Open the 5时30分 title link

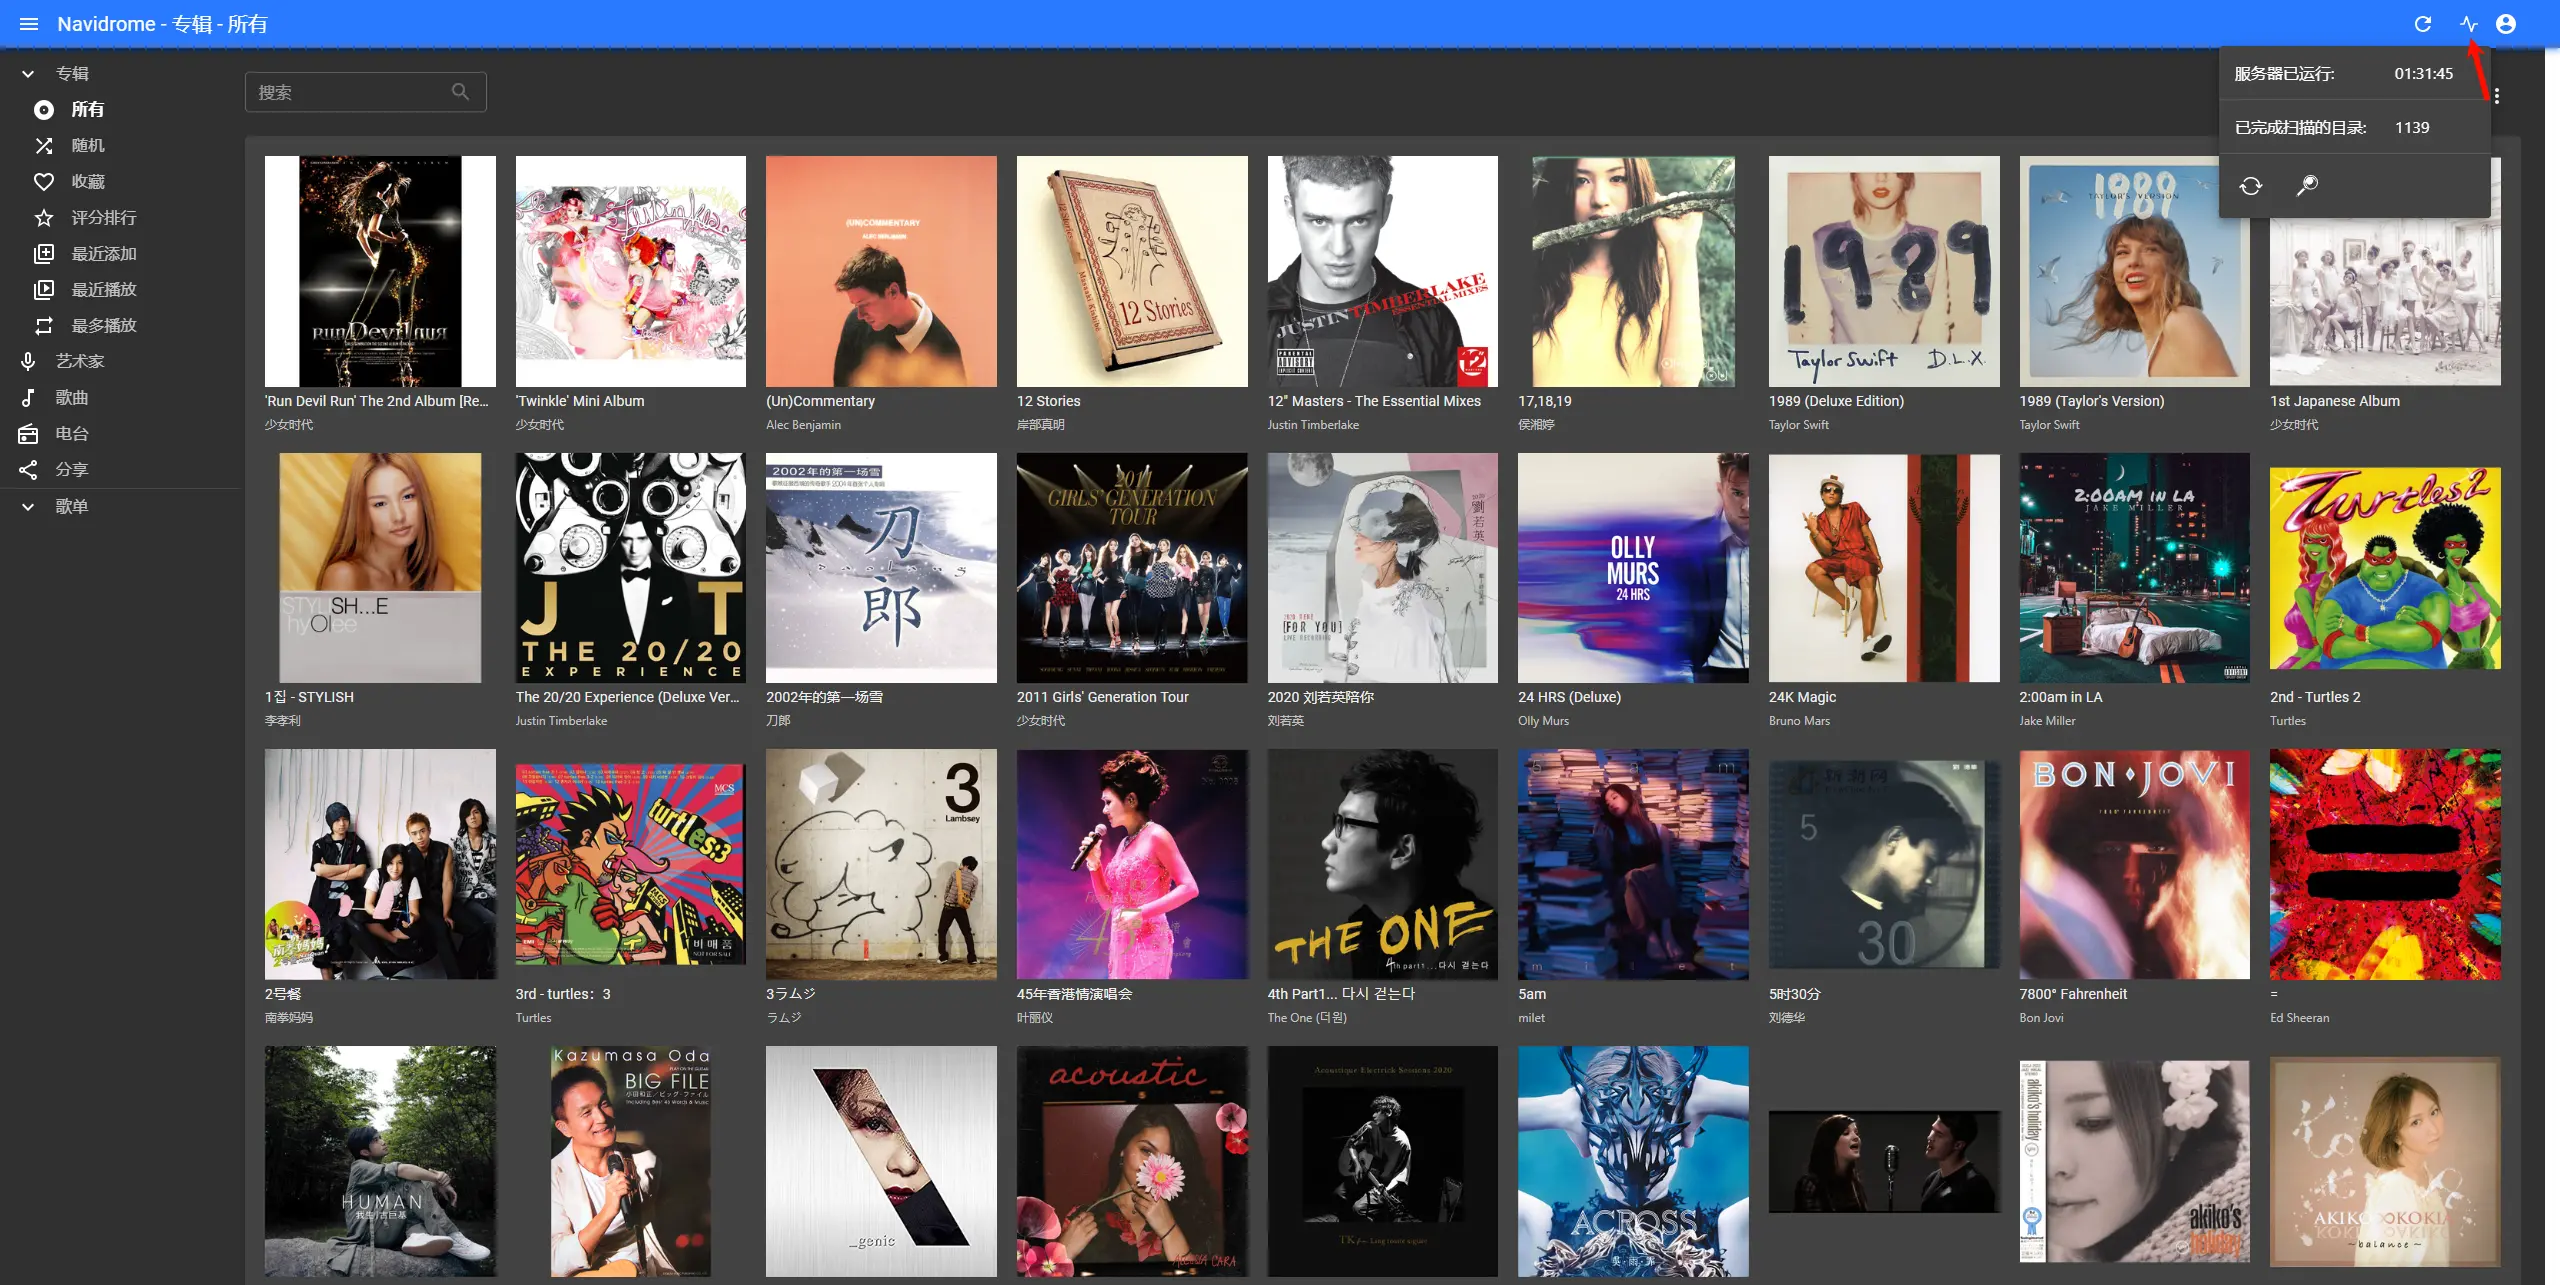(1795, 994)
